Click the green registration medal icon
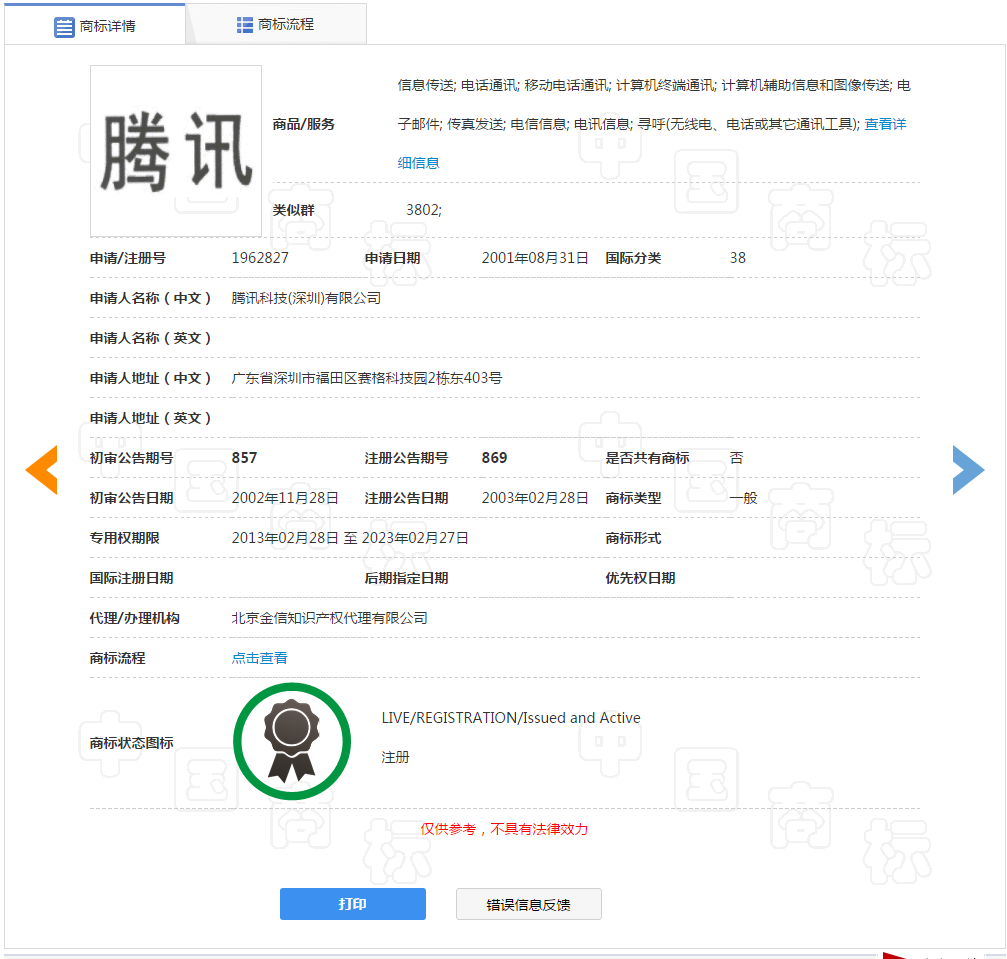The image size is (1007, 959). (292, 741)
